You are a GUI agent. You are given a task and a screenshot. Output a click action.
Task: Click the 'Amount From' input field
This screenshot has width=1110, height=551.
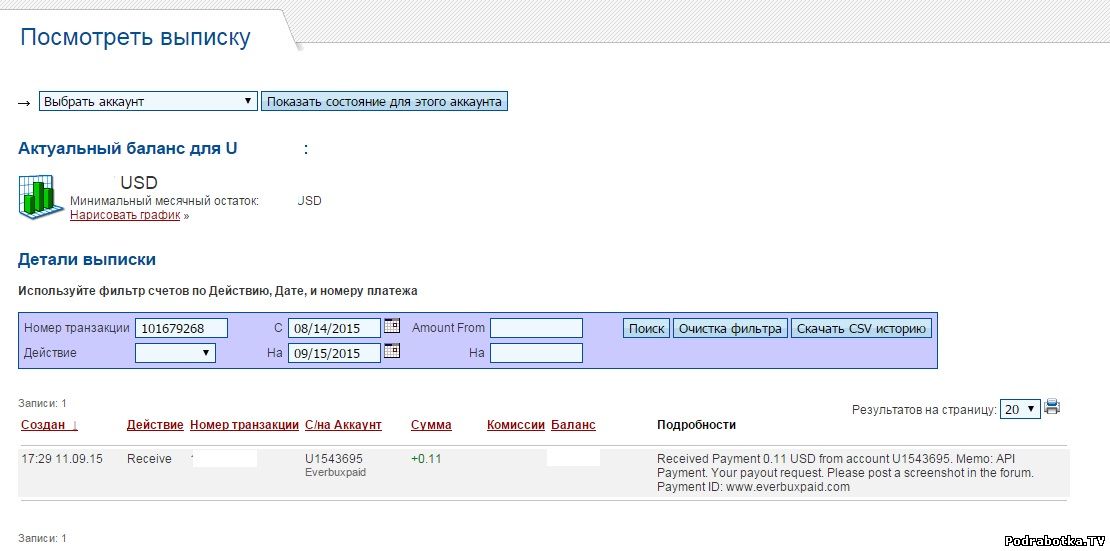536,328
